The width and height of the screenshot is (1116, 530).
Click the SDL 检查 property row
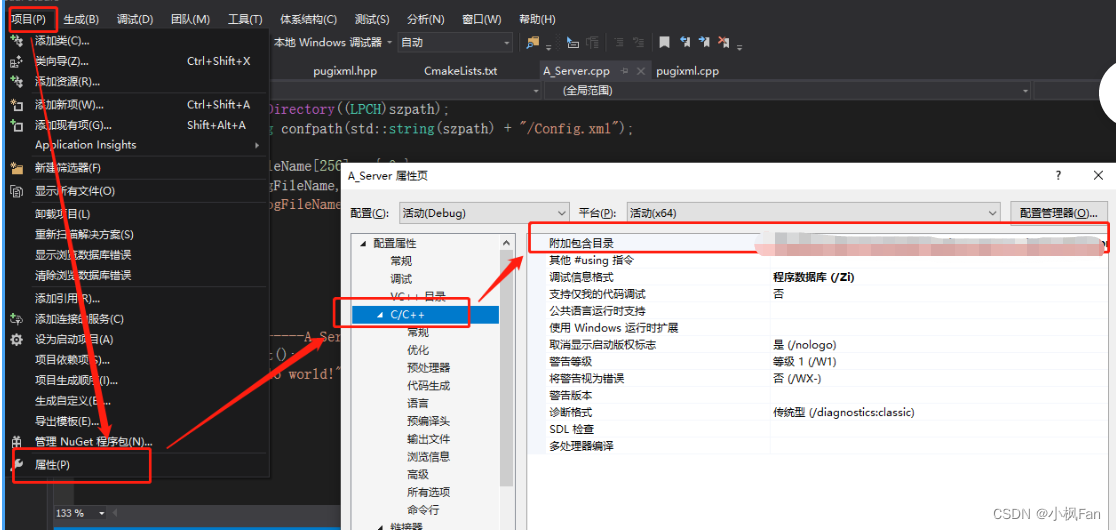coord(818,429)
